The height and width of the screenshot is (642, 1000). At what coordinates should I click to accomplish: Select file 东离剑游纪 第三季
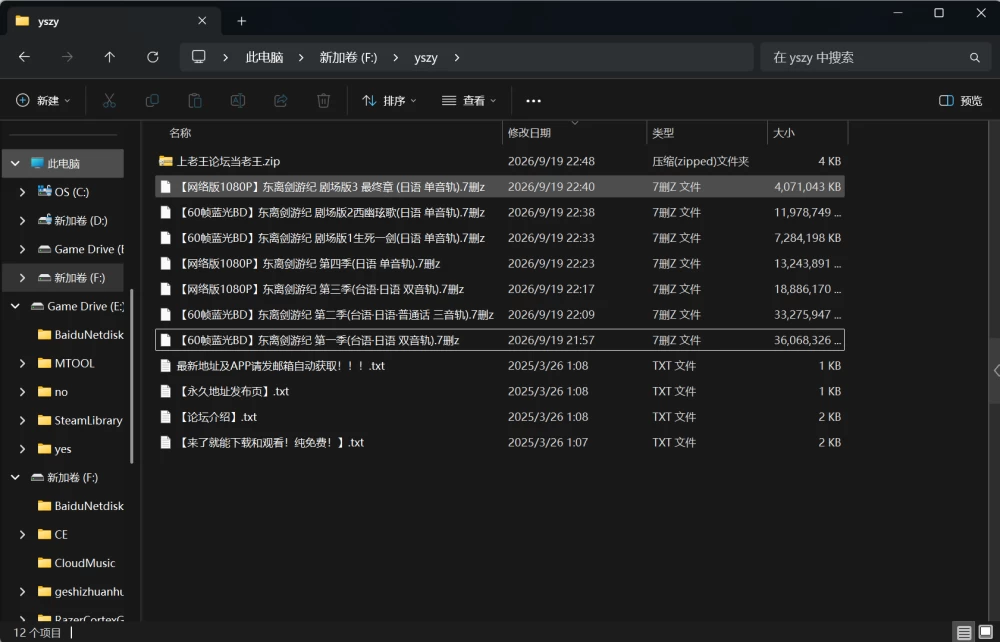point(500,289)
